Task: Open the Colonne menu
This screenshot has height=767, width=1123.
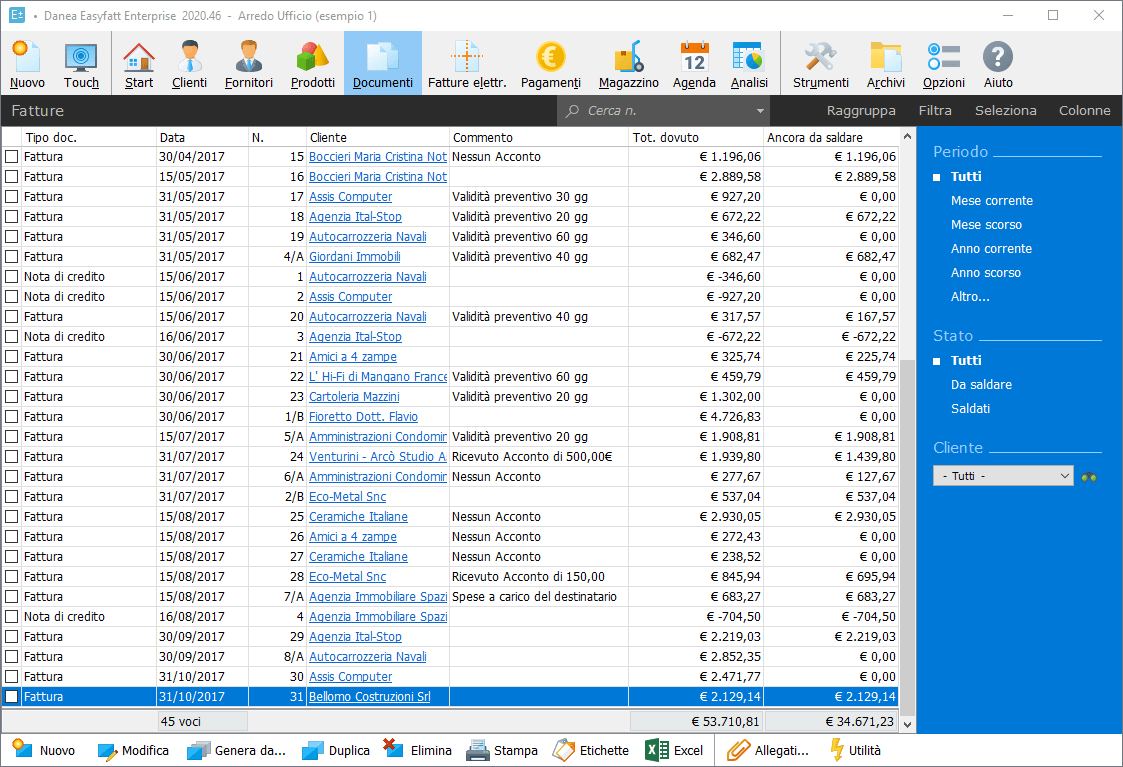Action: (x=1084, y=111)
